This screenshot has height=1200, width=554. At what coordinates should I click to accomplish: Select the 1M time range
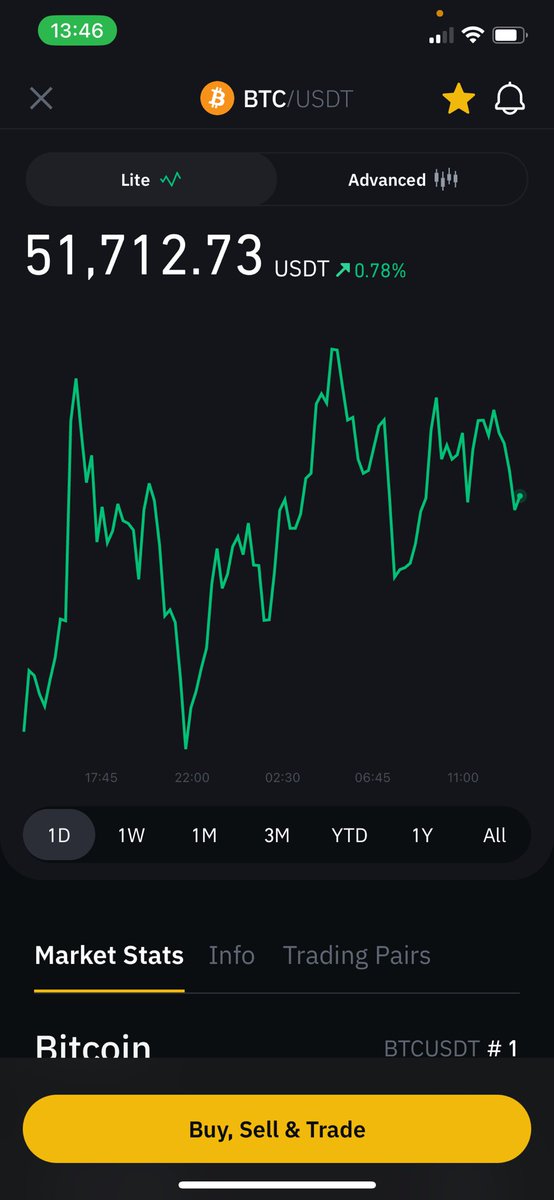tap(204, 835)
